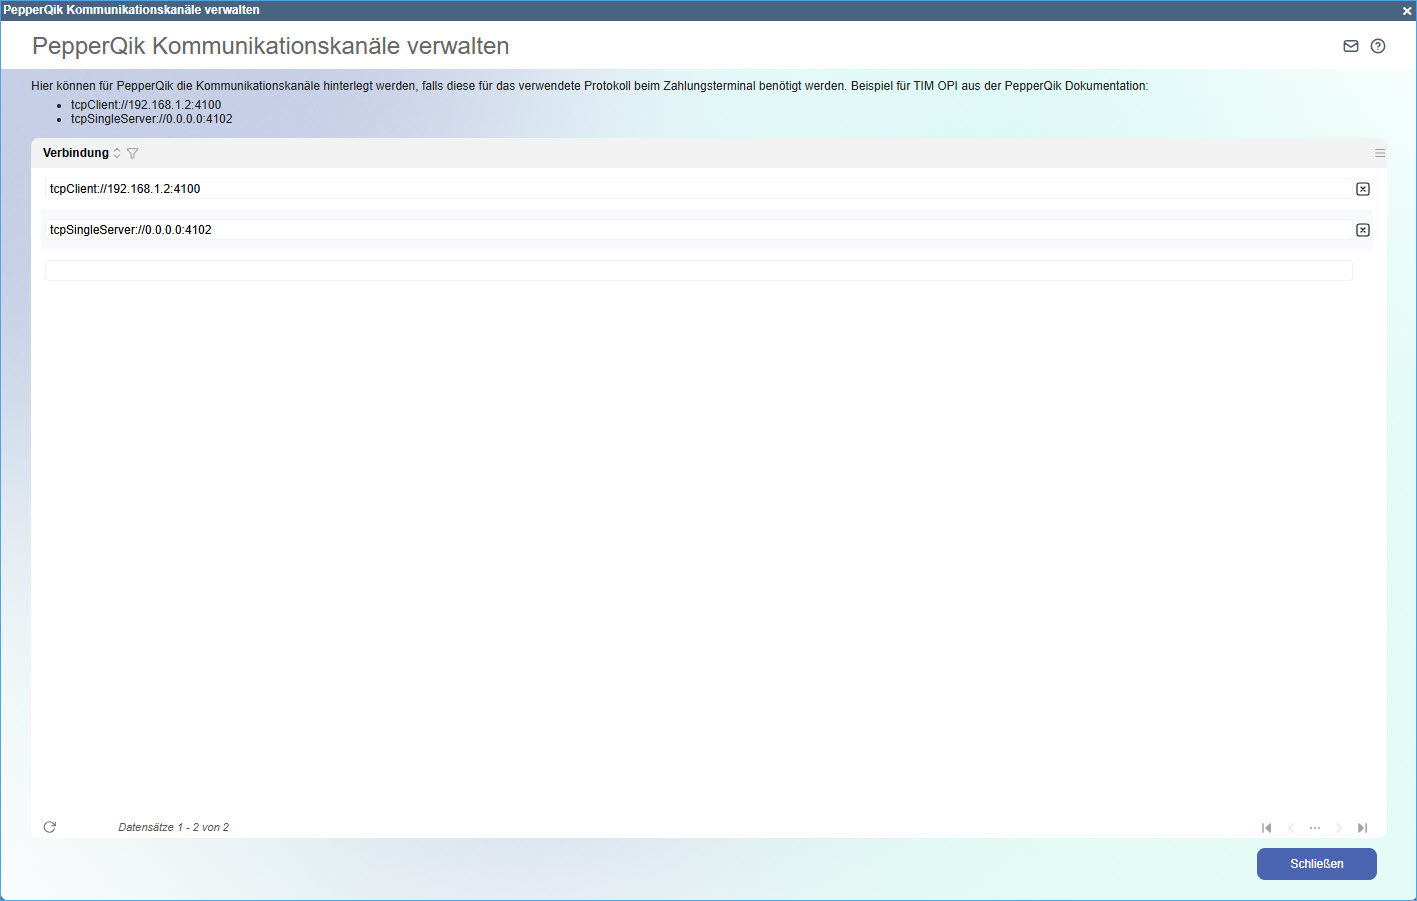This screenshot has width=1417, height=901.
Task: Edit the tcpSingleServer://0.0.0.0:4102 connection field
Action: tap(699, 230)
